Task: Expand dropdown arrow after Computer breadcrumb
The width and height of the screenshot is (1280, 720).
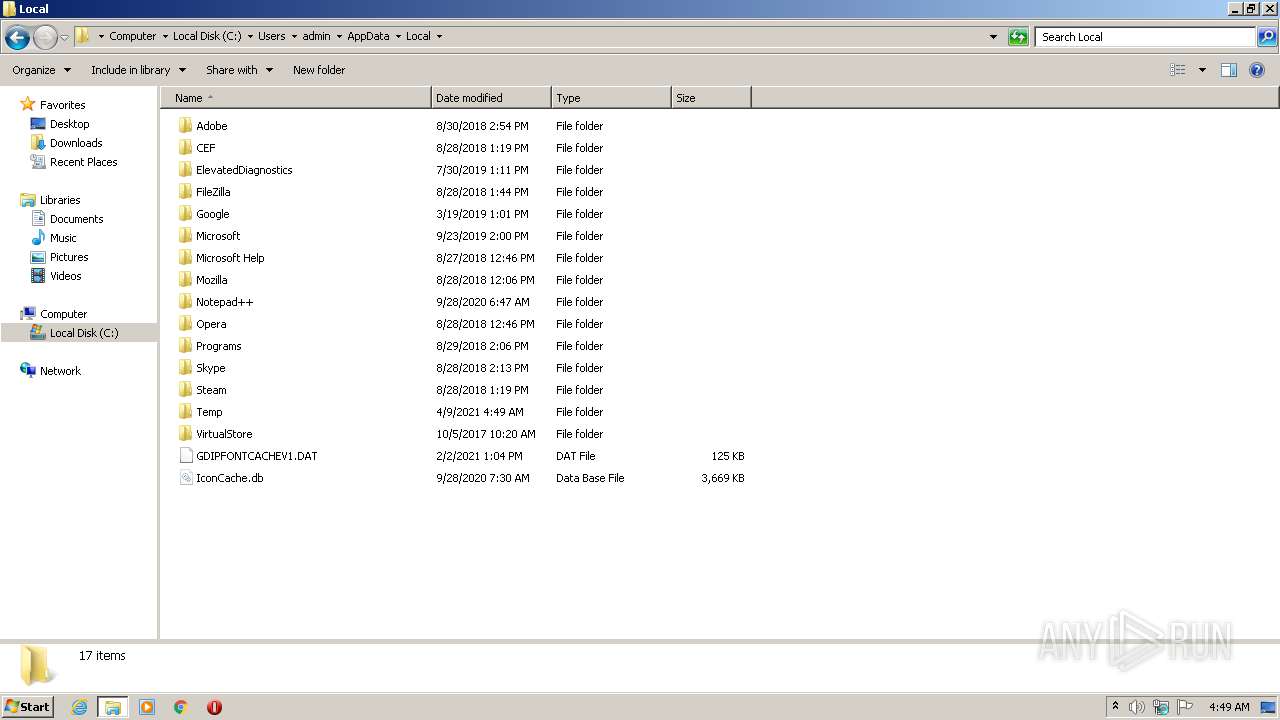Action: coord(165,37)
